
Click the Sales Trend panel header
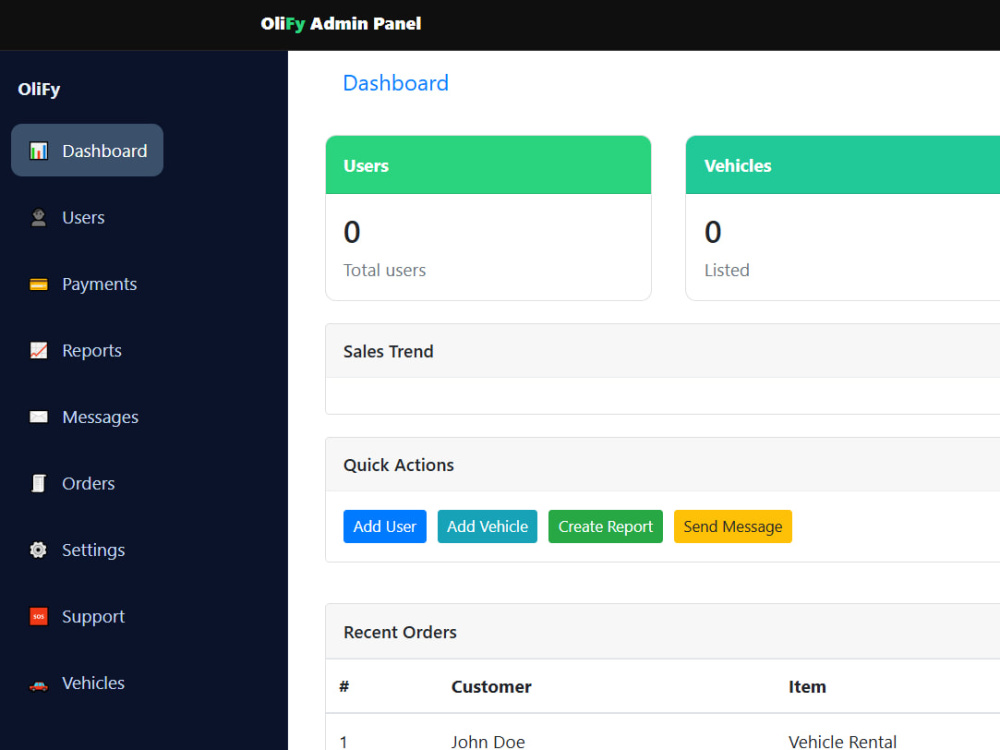click(388, 351)
